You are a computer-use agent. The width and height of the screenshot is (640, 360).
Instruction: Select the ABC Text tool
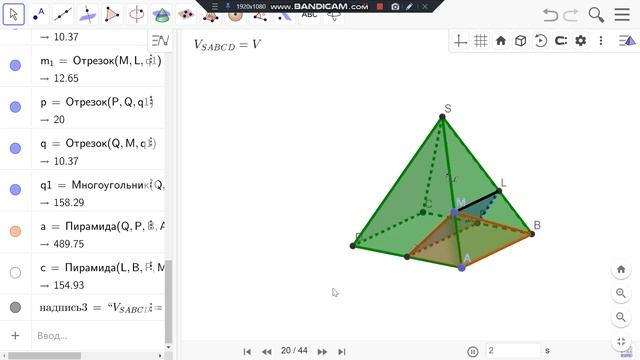(x=309, y=16)
